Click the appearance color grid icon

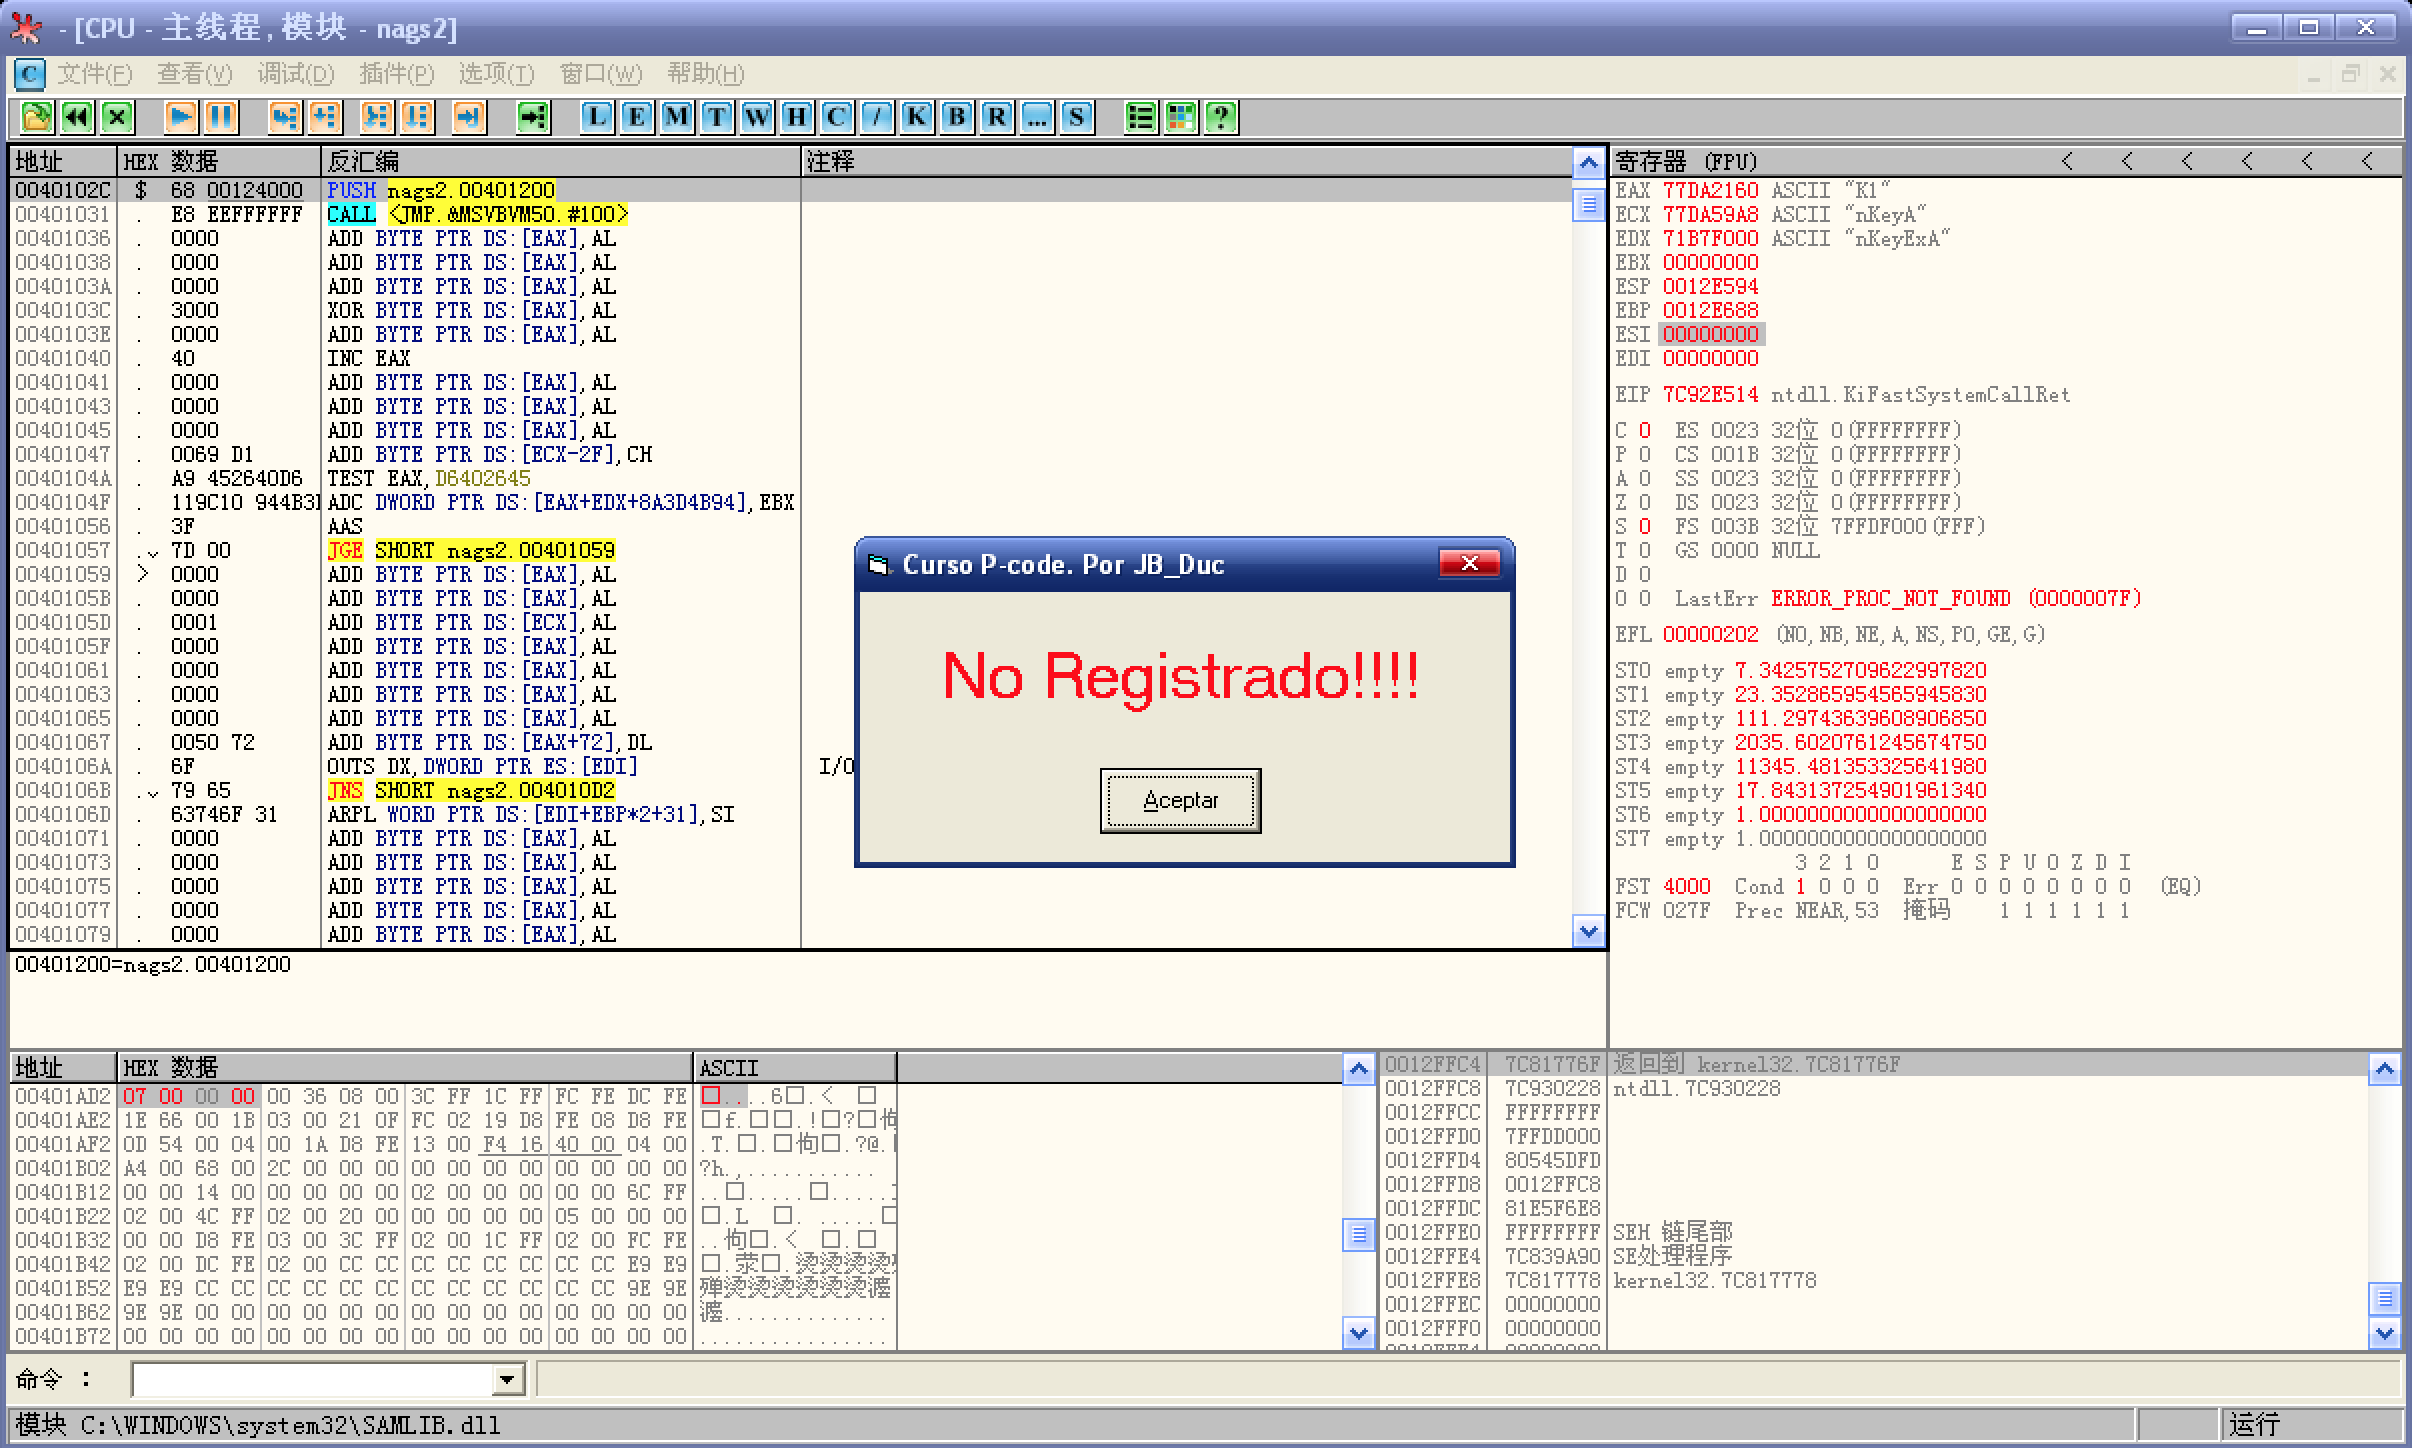1181,118
